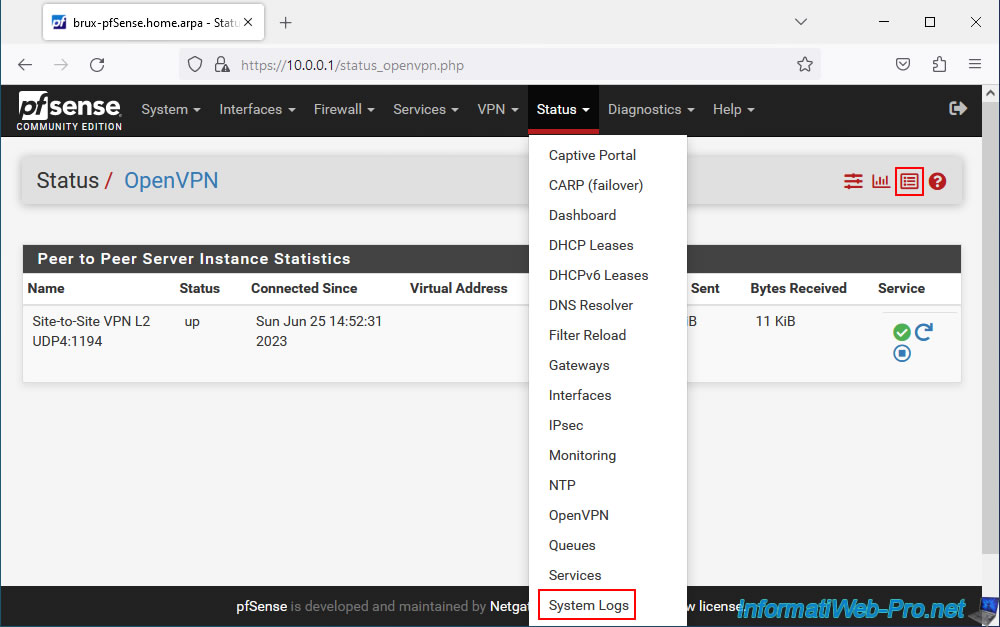Viewport: 1000px width, 627px height.
Task: Open Dashboard from Status menu
Action: (582, 216)
